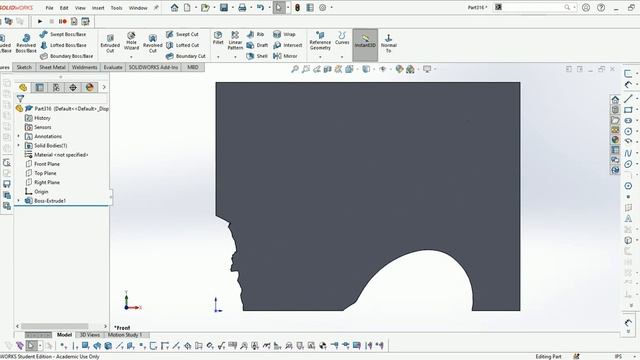Screen dimensions: 640x360
Task: Select the Rib tool
Action: pos(256,34)
